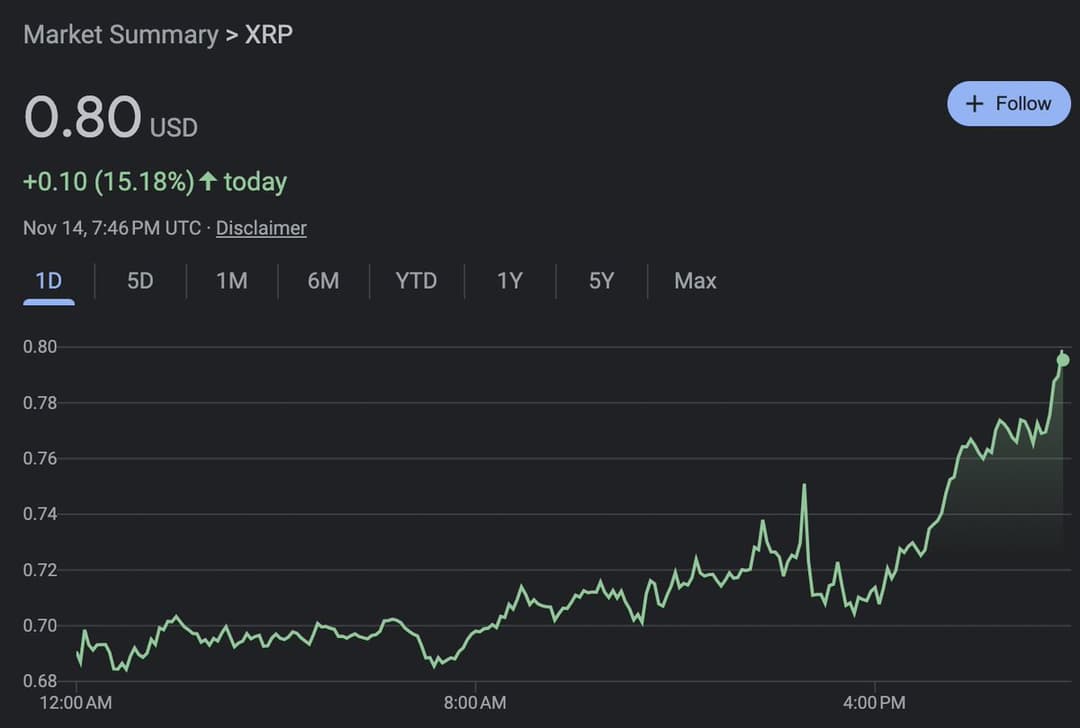The height and width of the screenshot is (728, 1080).
Task: Go to Market Summary breadcrumb
Action: [x=121, y=34]
